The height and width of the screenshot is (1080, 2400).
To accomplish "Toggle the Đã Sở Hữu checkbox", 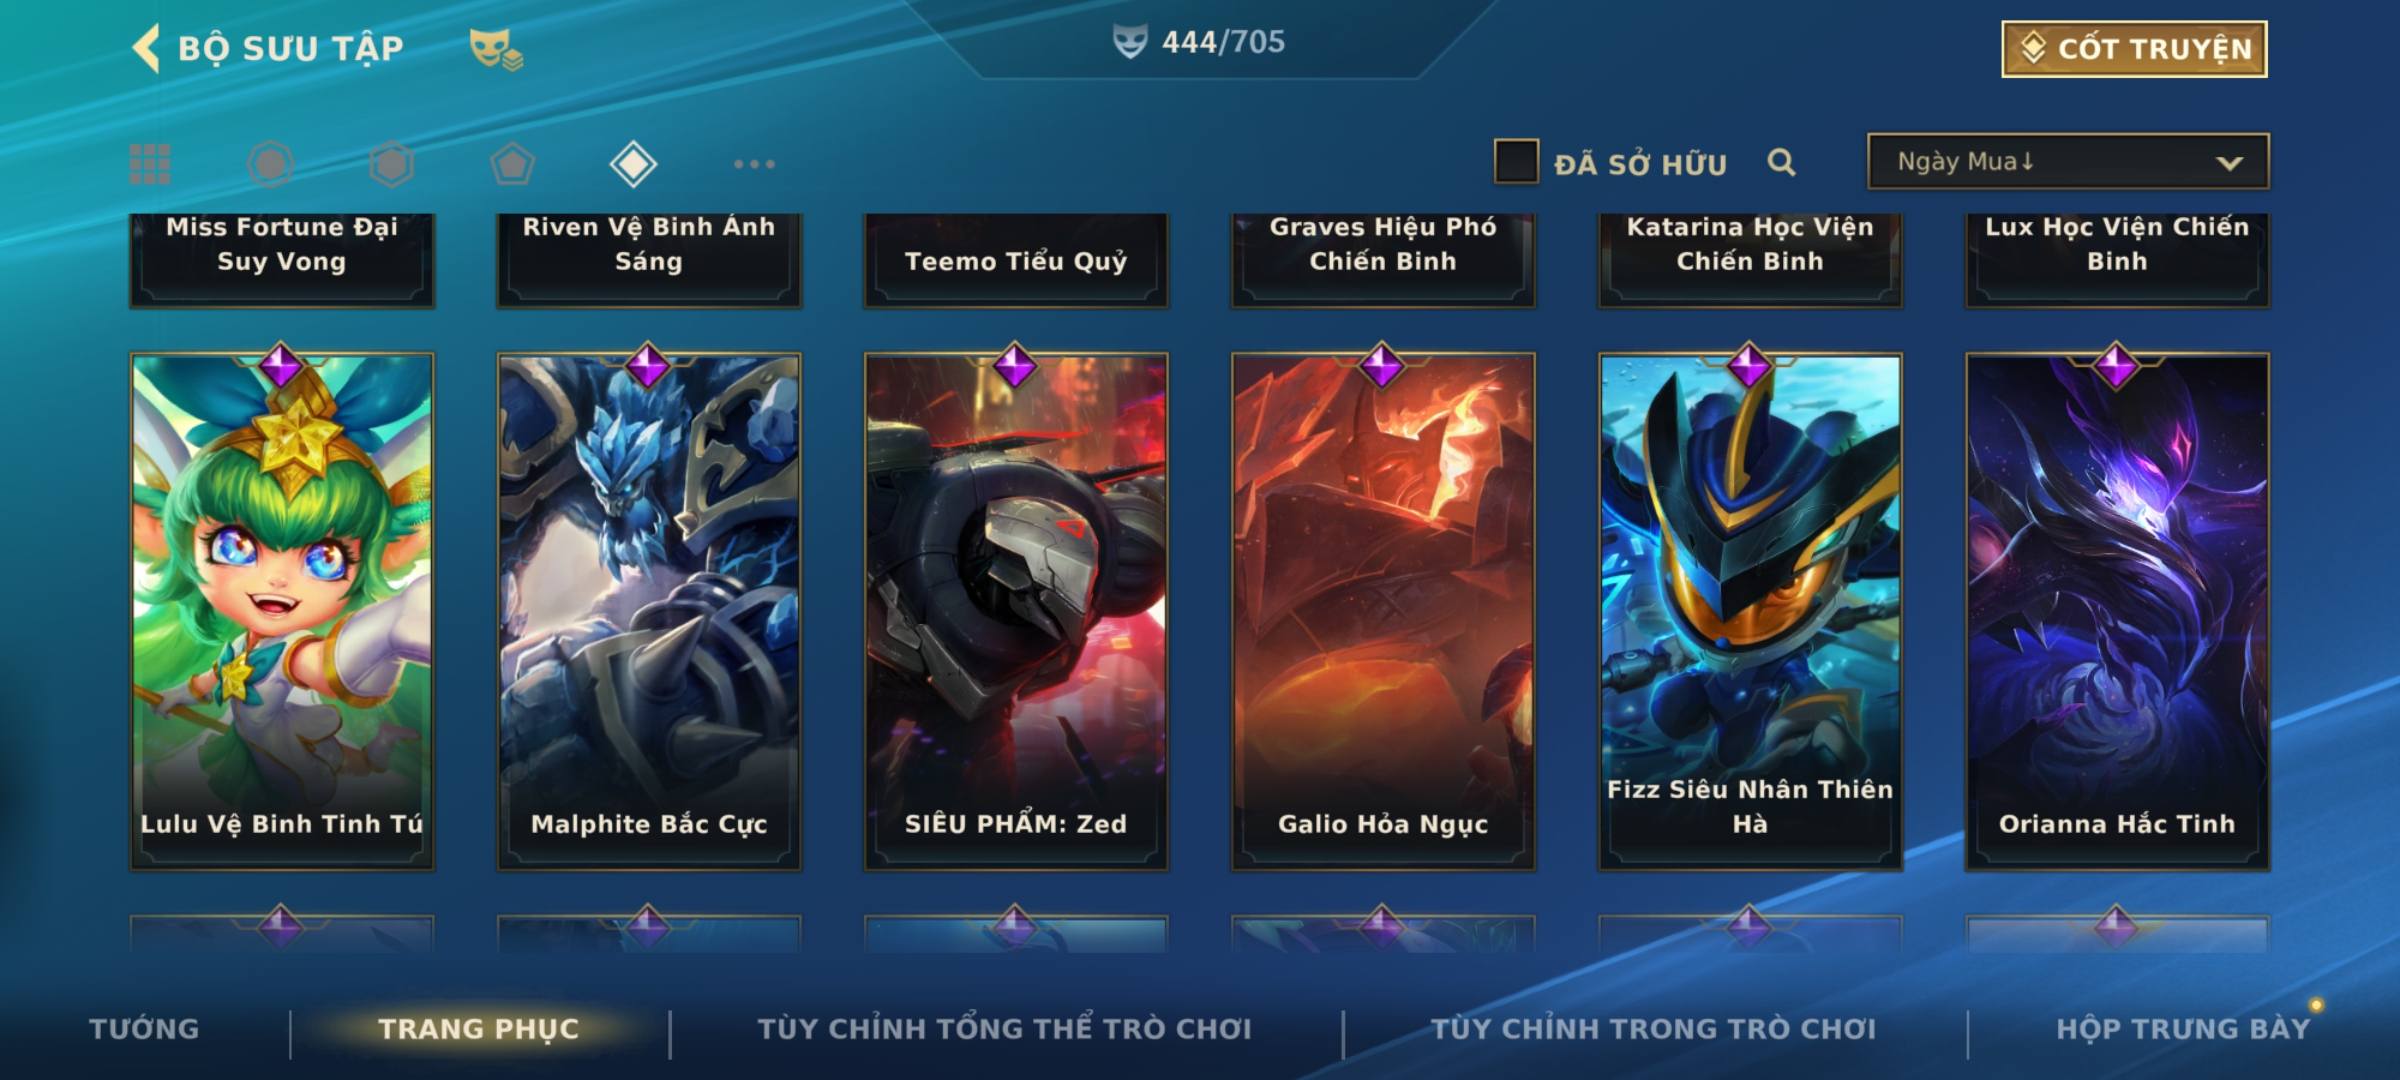I will 1516,162.
